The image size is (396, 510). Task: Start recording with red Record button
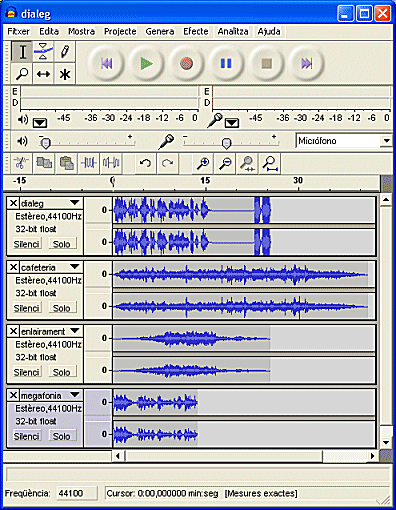[186, 63]
